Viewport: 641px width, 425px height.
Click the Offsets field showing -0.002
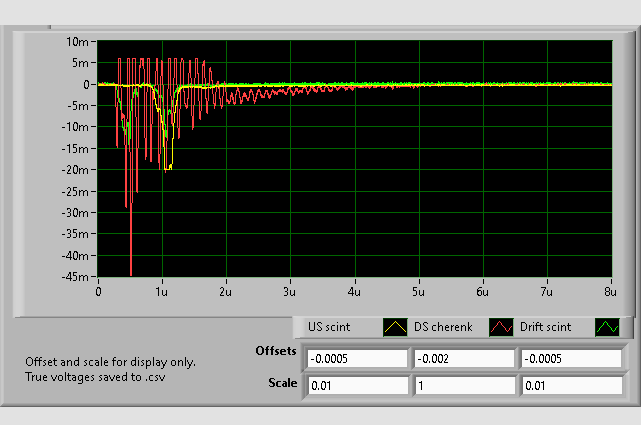point(463,359)
